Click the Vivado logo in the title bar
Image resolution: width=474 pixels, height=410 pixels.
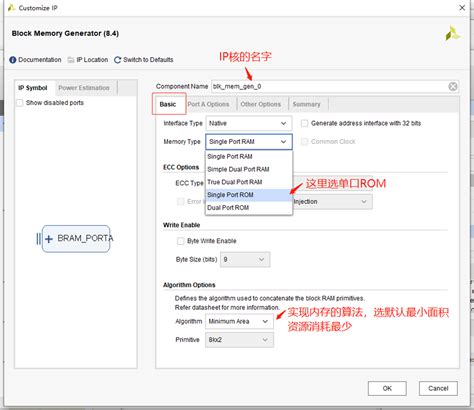pos(11,8)
